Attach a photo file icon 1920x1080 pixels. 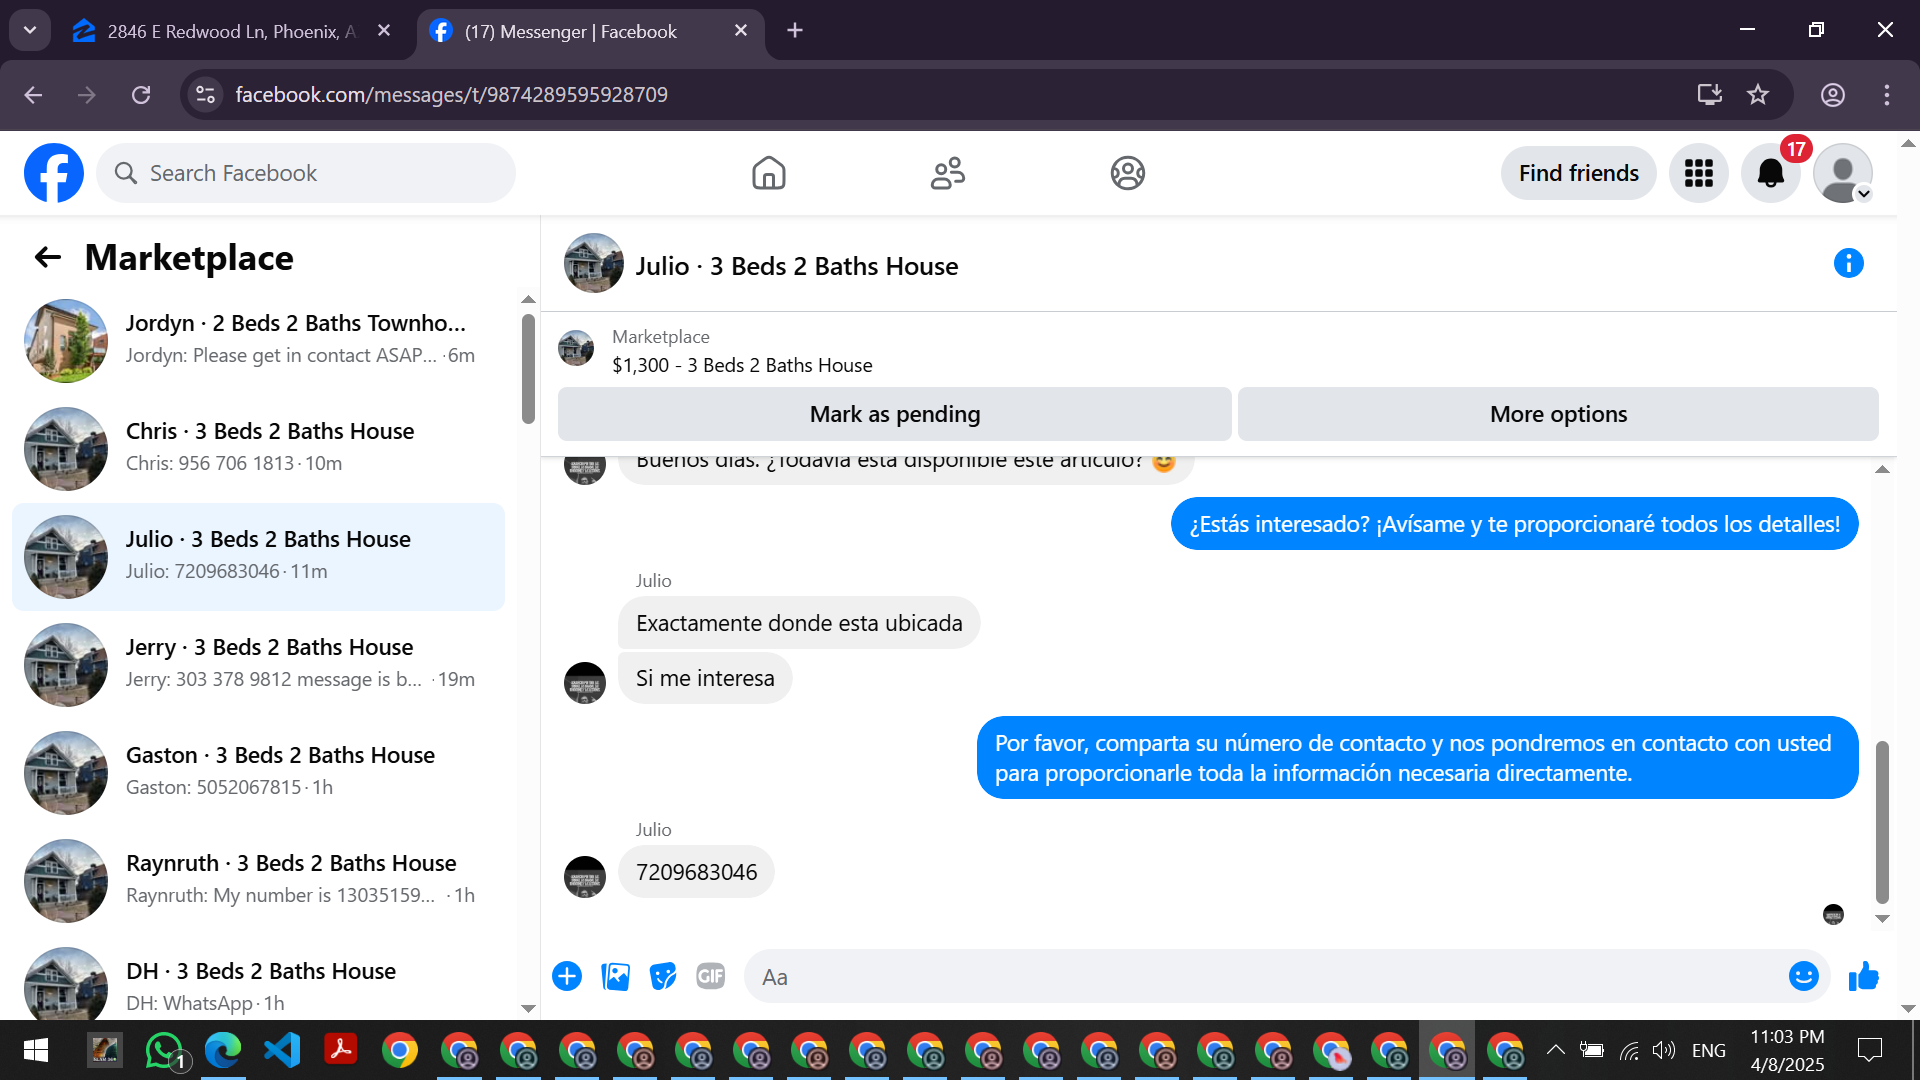(x=615, y=976)
